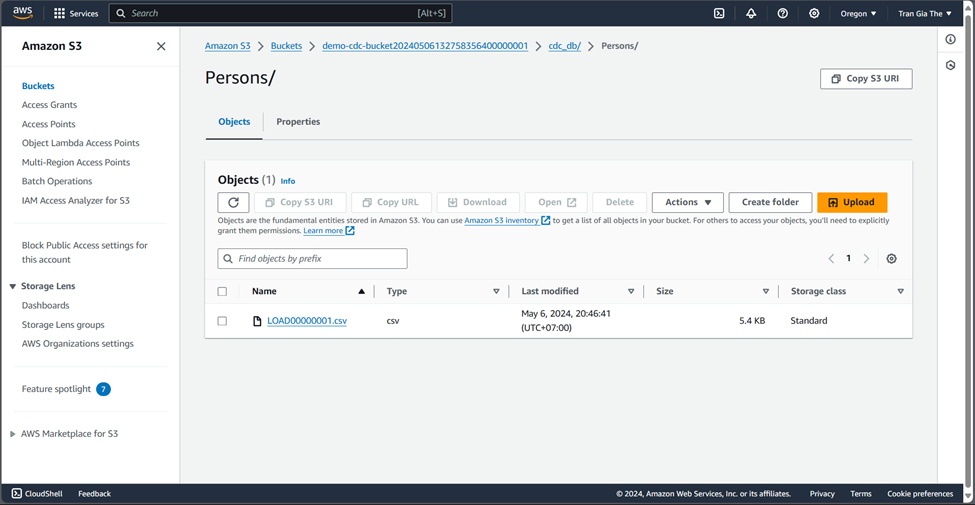Click the file icon beside LOAD00000001.csv
975x505 pixels.
[x=257, y=321]
